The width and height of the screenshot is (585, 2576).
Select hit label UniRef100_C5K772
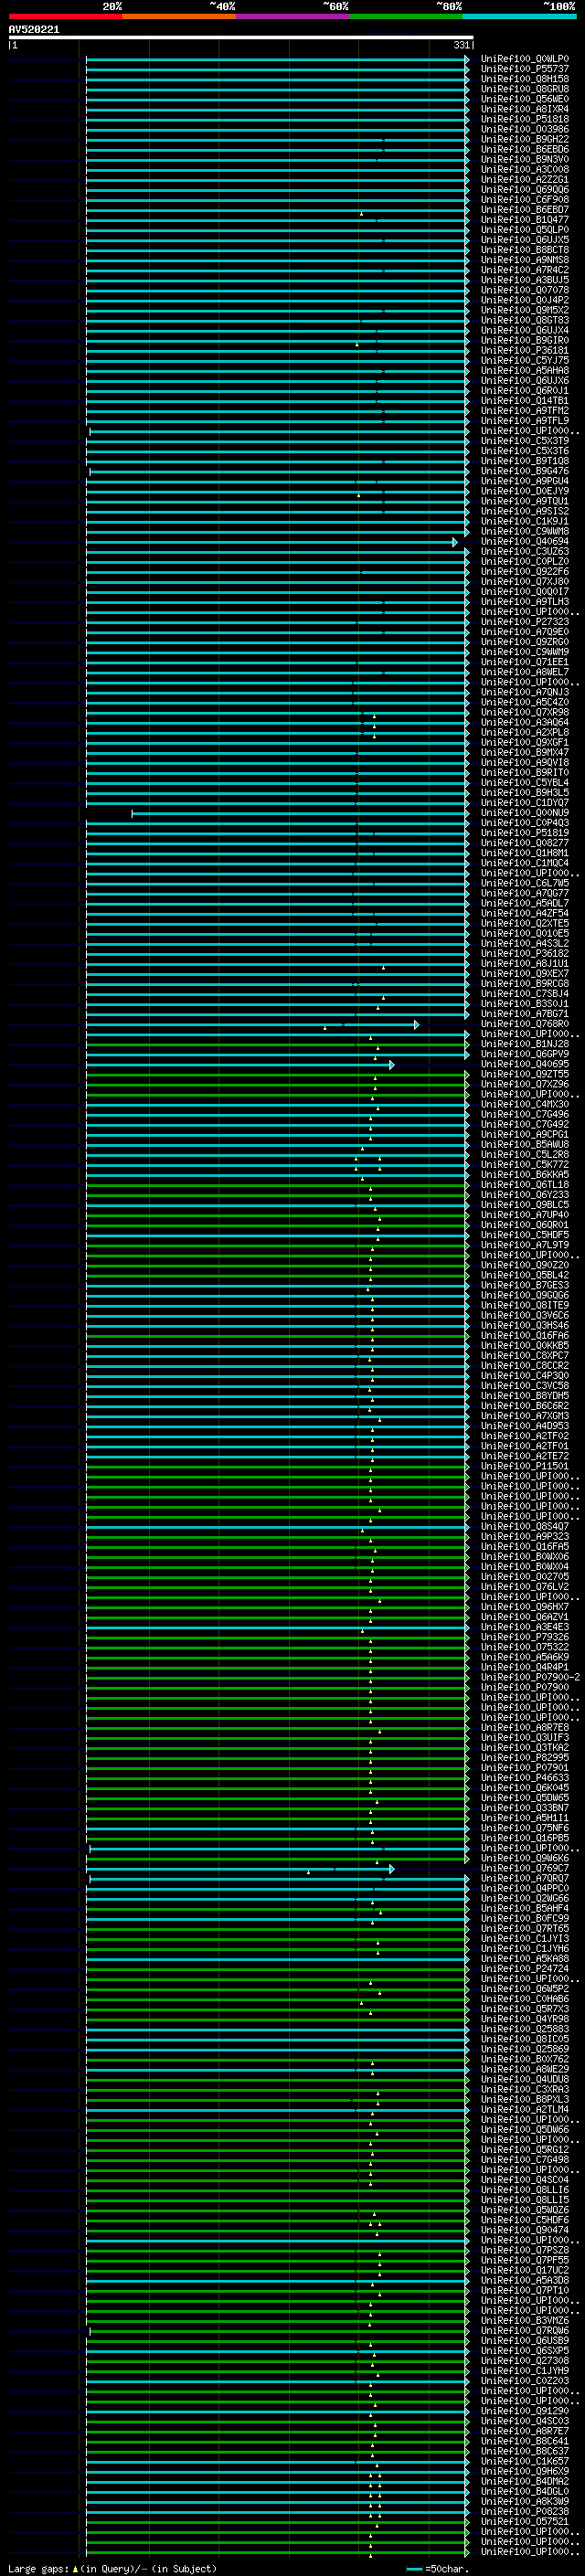click(525, 1165)
